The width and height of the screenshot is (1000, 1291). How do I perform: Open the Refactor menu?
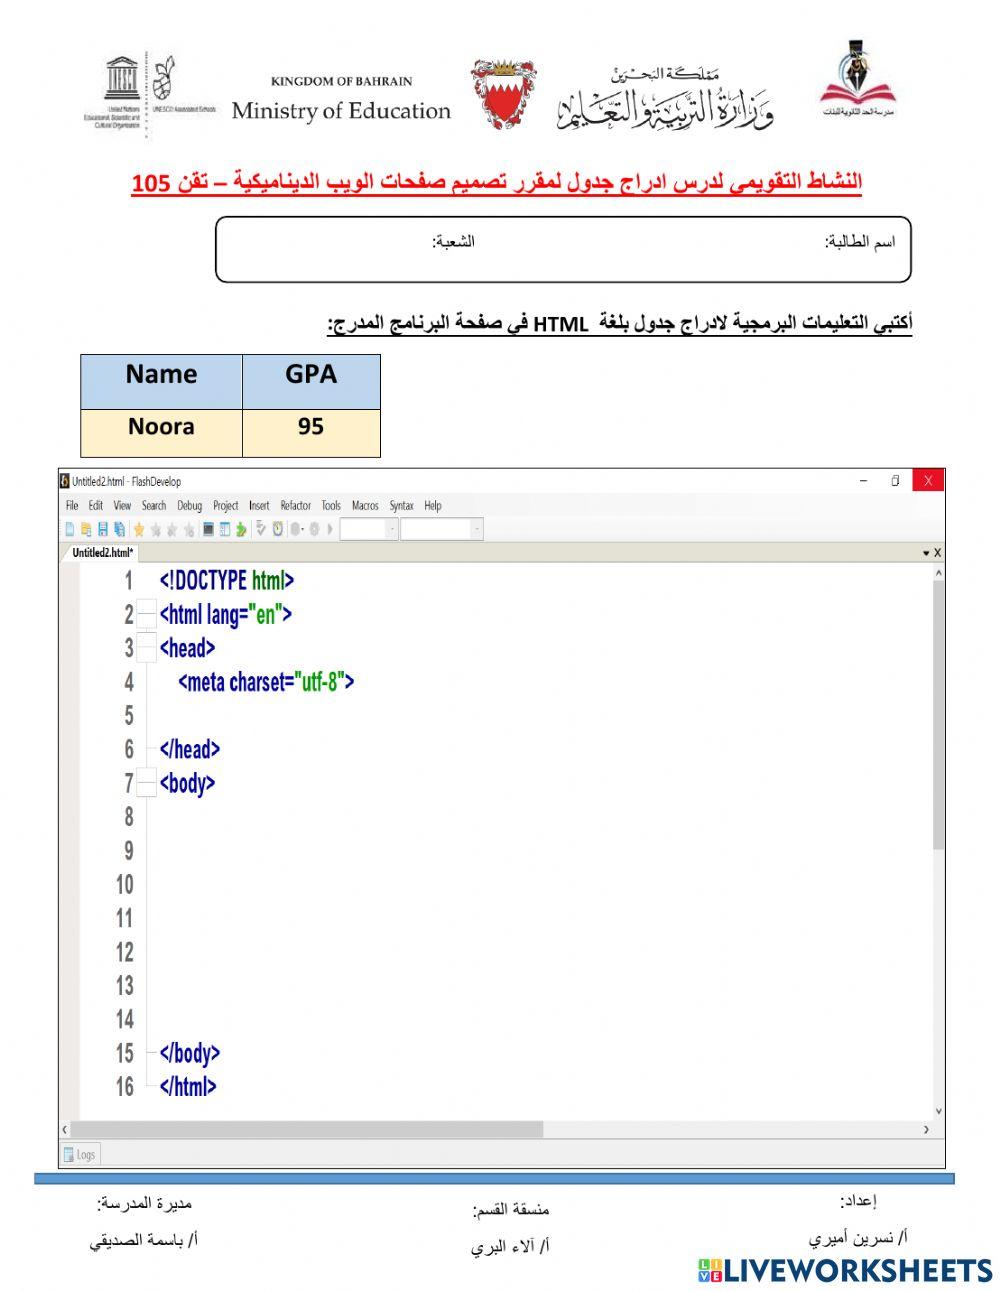(296, 506)
